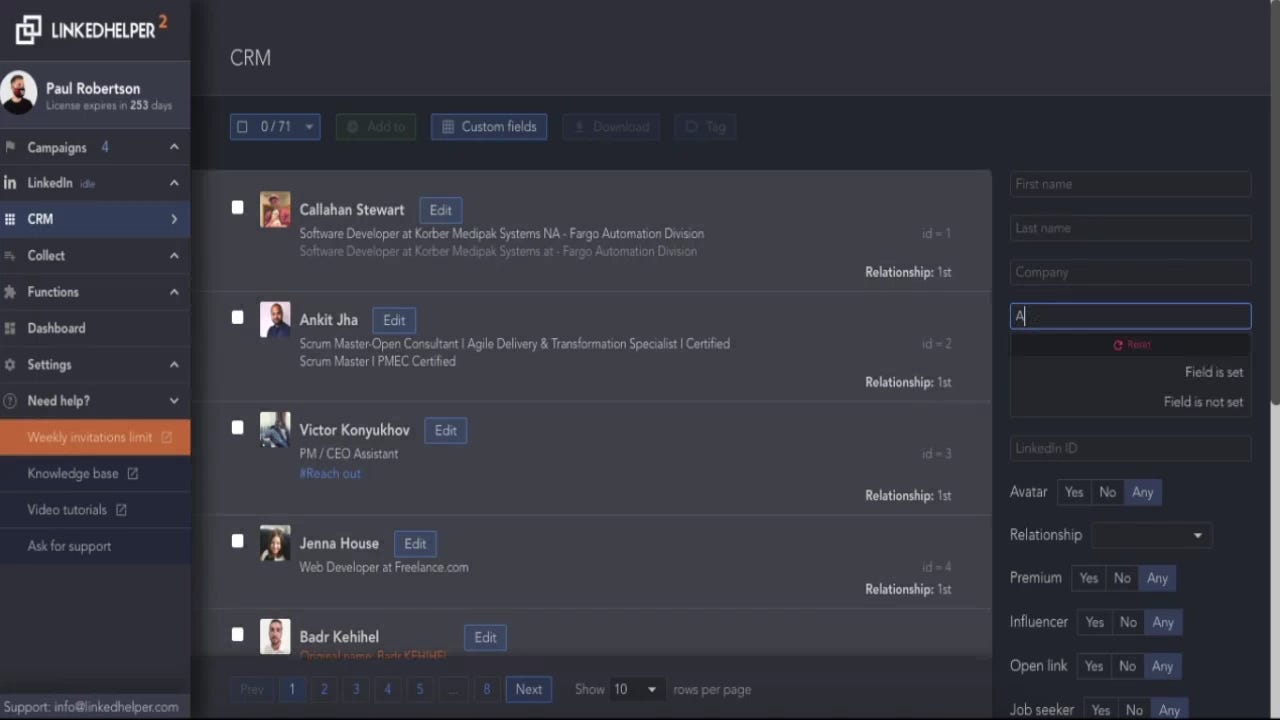The height and width of the screenshot is (720, 1280).
Task: Click Badr Kehihel's avatar photo
Action: (275, 636)
